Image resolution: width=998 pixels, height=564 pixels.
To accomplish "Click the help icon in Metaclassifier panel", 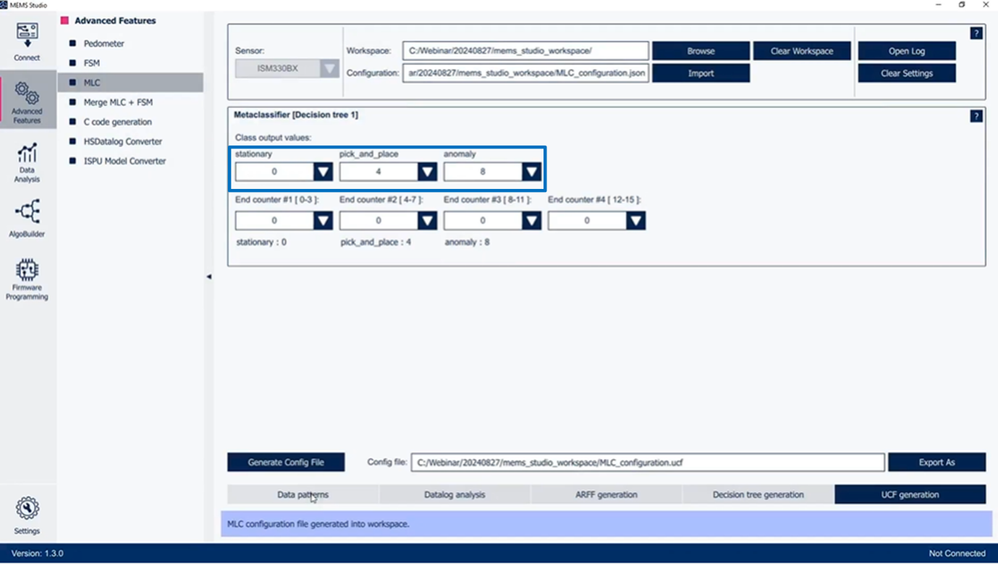I will pyautogui.click(x=976, y=116).
